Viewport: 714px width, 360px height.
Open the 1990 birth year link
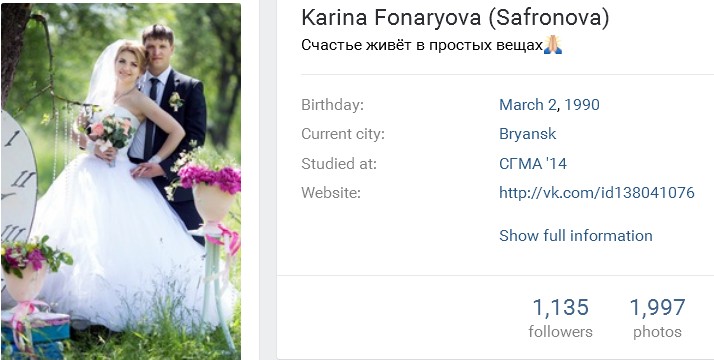coord(581,105)
